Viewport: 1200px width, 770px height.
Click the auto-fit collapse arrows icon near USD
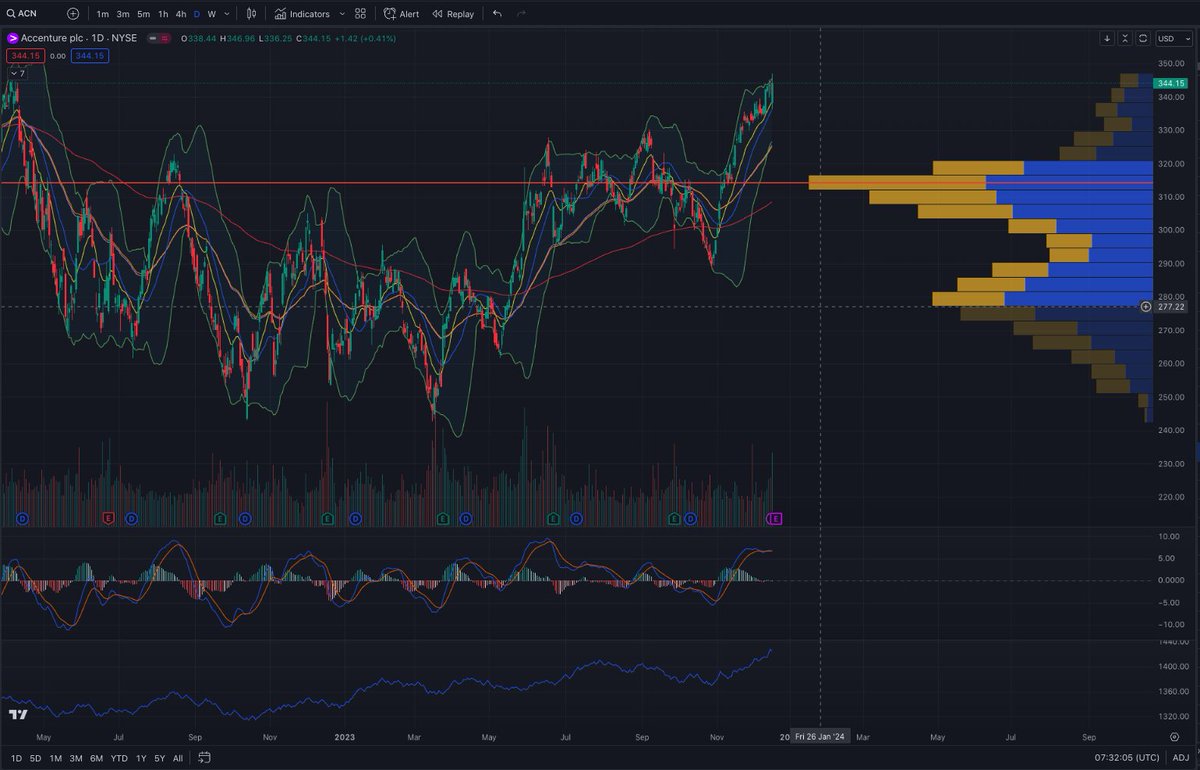(1125, 38)
